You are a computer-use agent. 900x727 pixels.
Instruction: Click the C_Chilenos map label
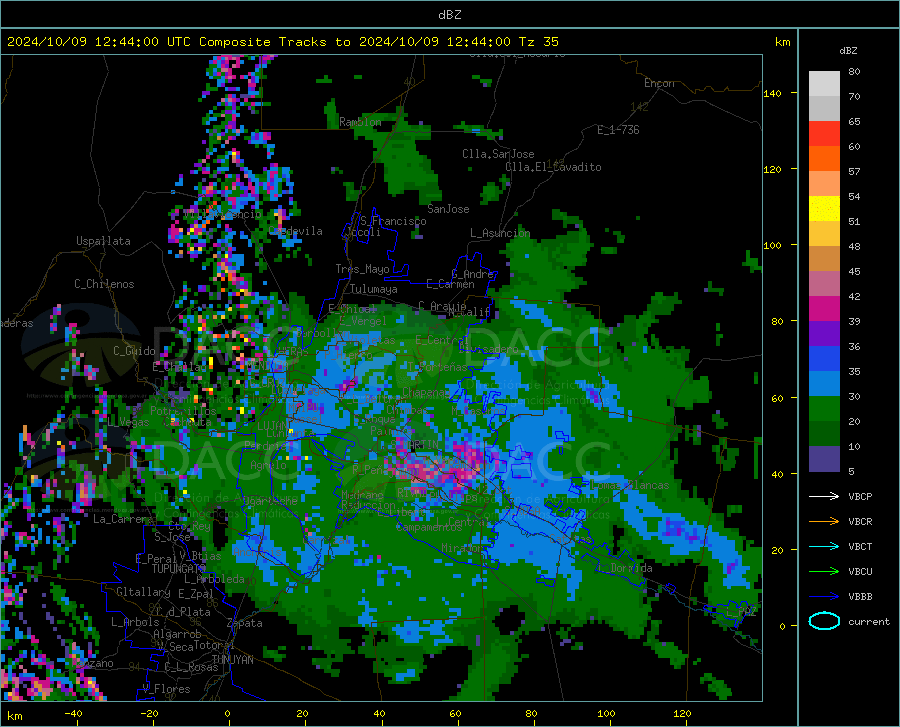(104, 284)
